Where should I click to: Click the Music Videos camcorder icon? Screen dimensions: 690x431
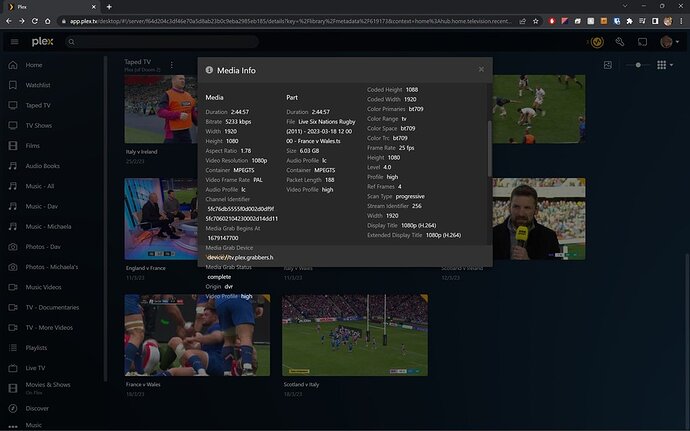[13, 287]
